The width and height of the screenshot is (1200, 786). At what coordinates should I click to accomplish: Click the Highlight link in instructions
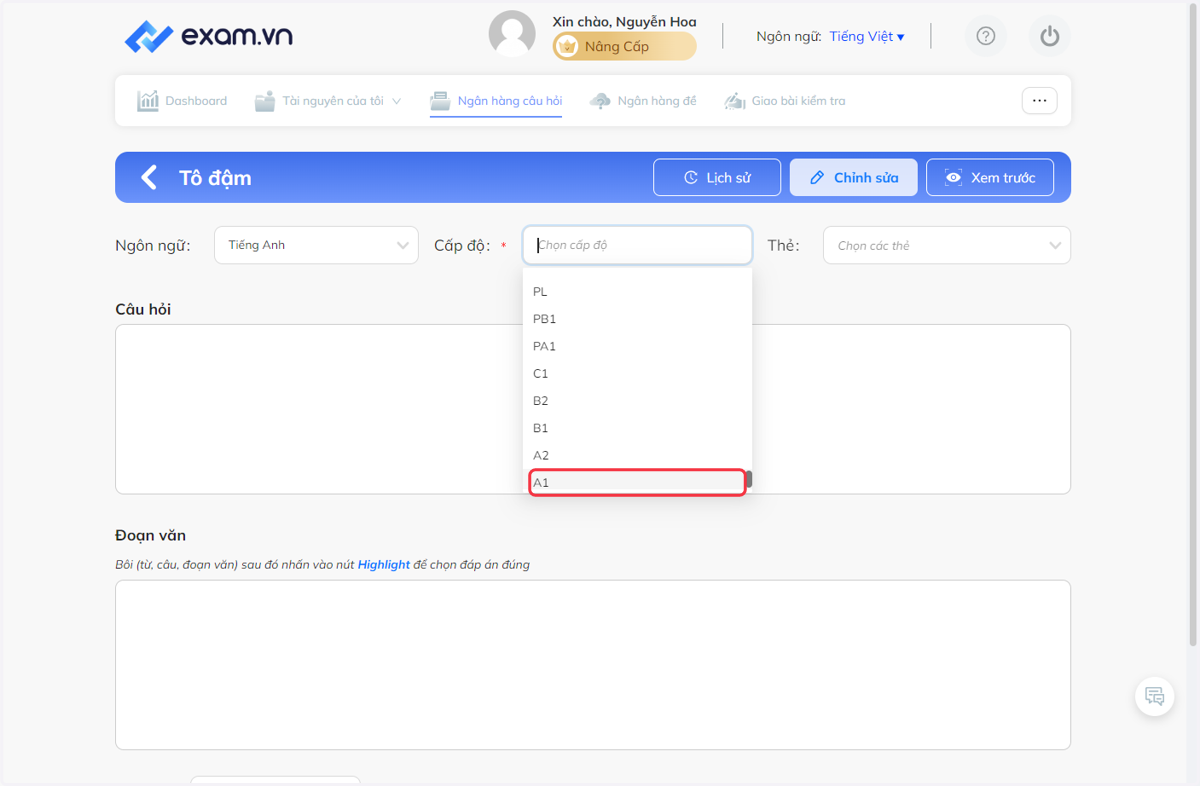click(x=384, y=565)
